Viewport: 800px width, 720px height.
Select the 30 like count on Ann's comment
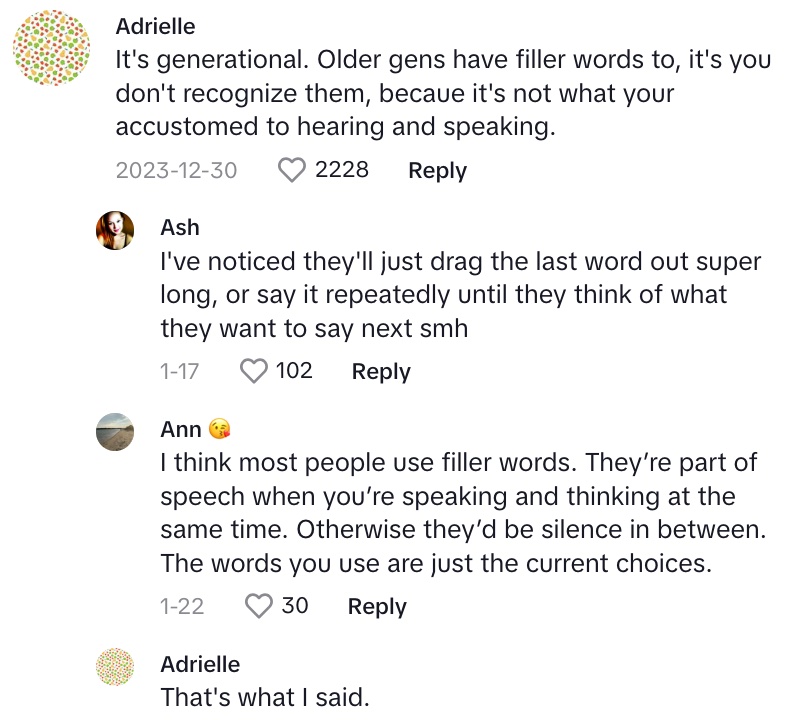coord(294,606)
